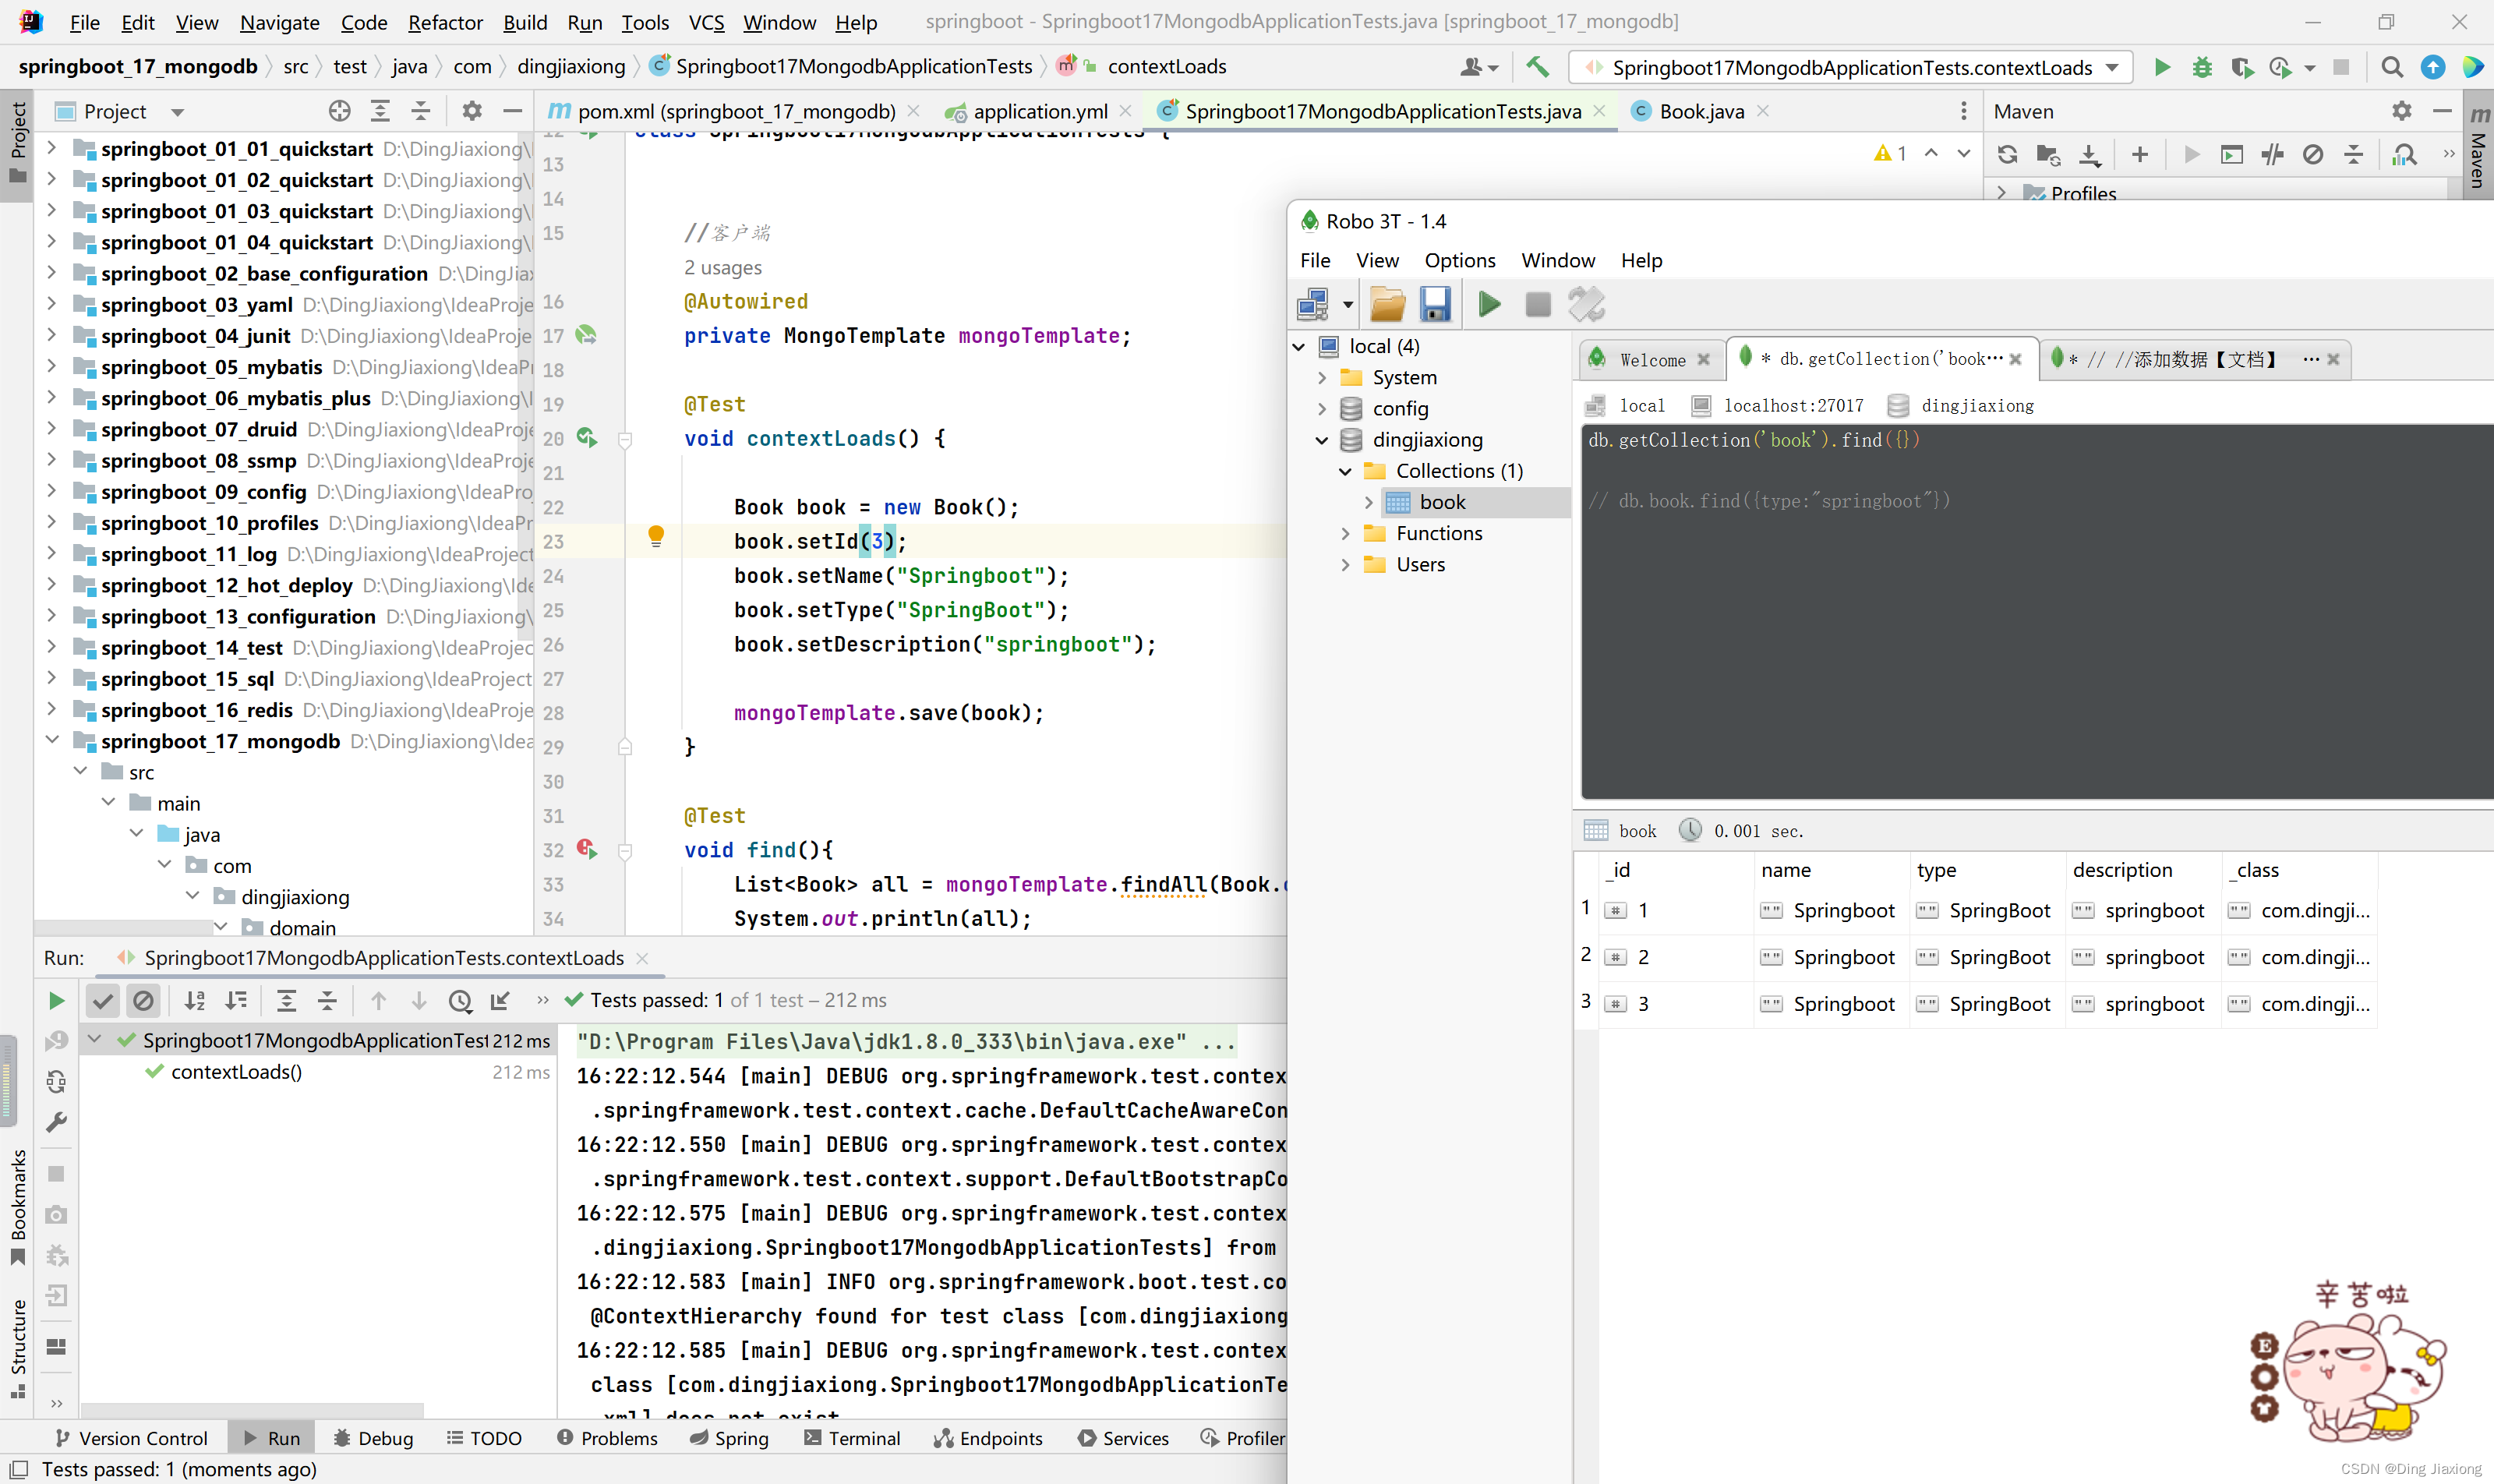Image resolution: width=2494 pixels, height=1484 pixels.
Task: Click the Test History clock icon
Action: pyautogui.click(x=460, y=1001)
